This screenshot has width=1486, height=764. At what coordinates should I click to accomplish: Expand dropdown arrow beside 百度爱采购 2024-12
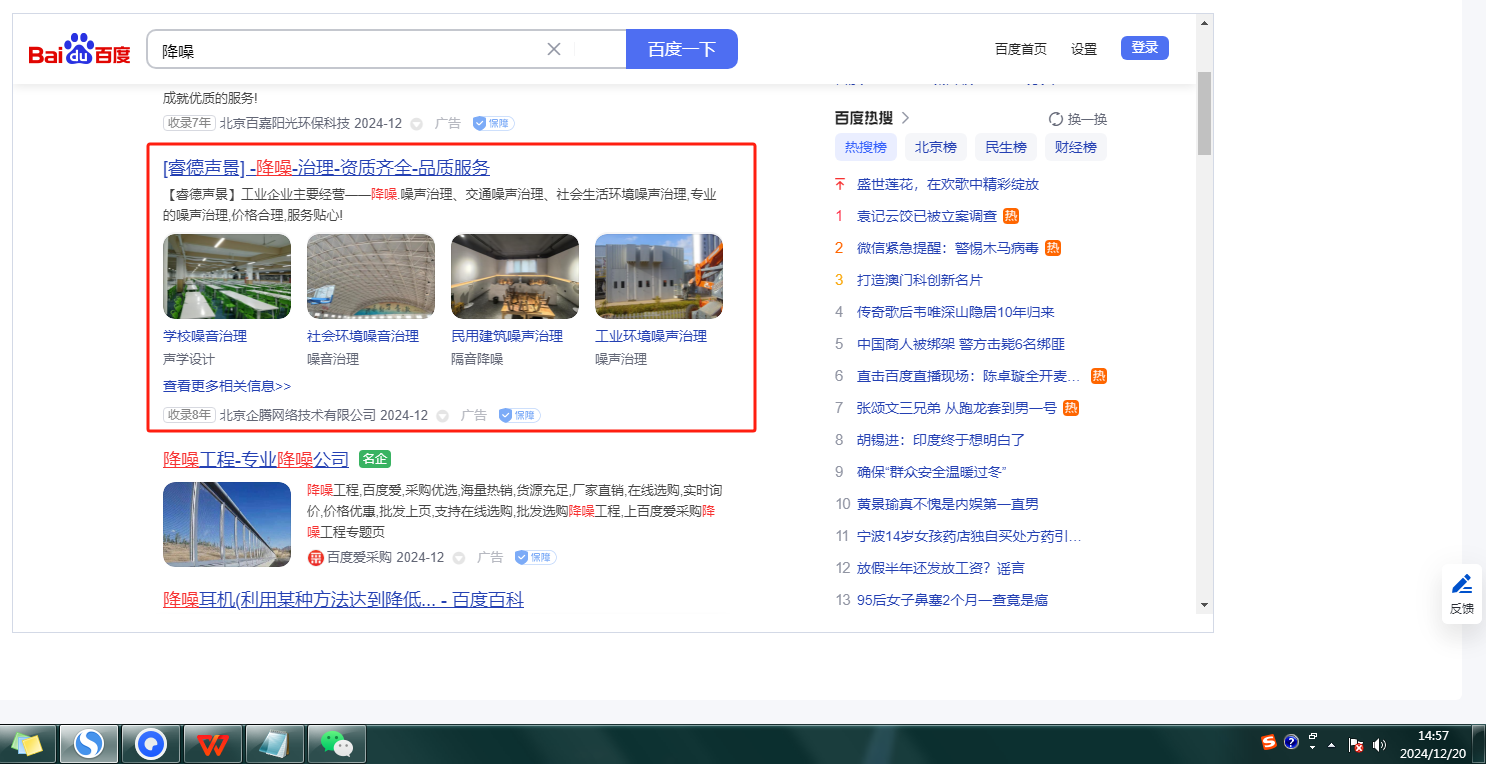pyautogui.click(x=460, y=557)
